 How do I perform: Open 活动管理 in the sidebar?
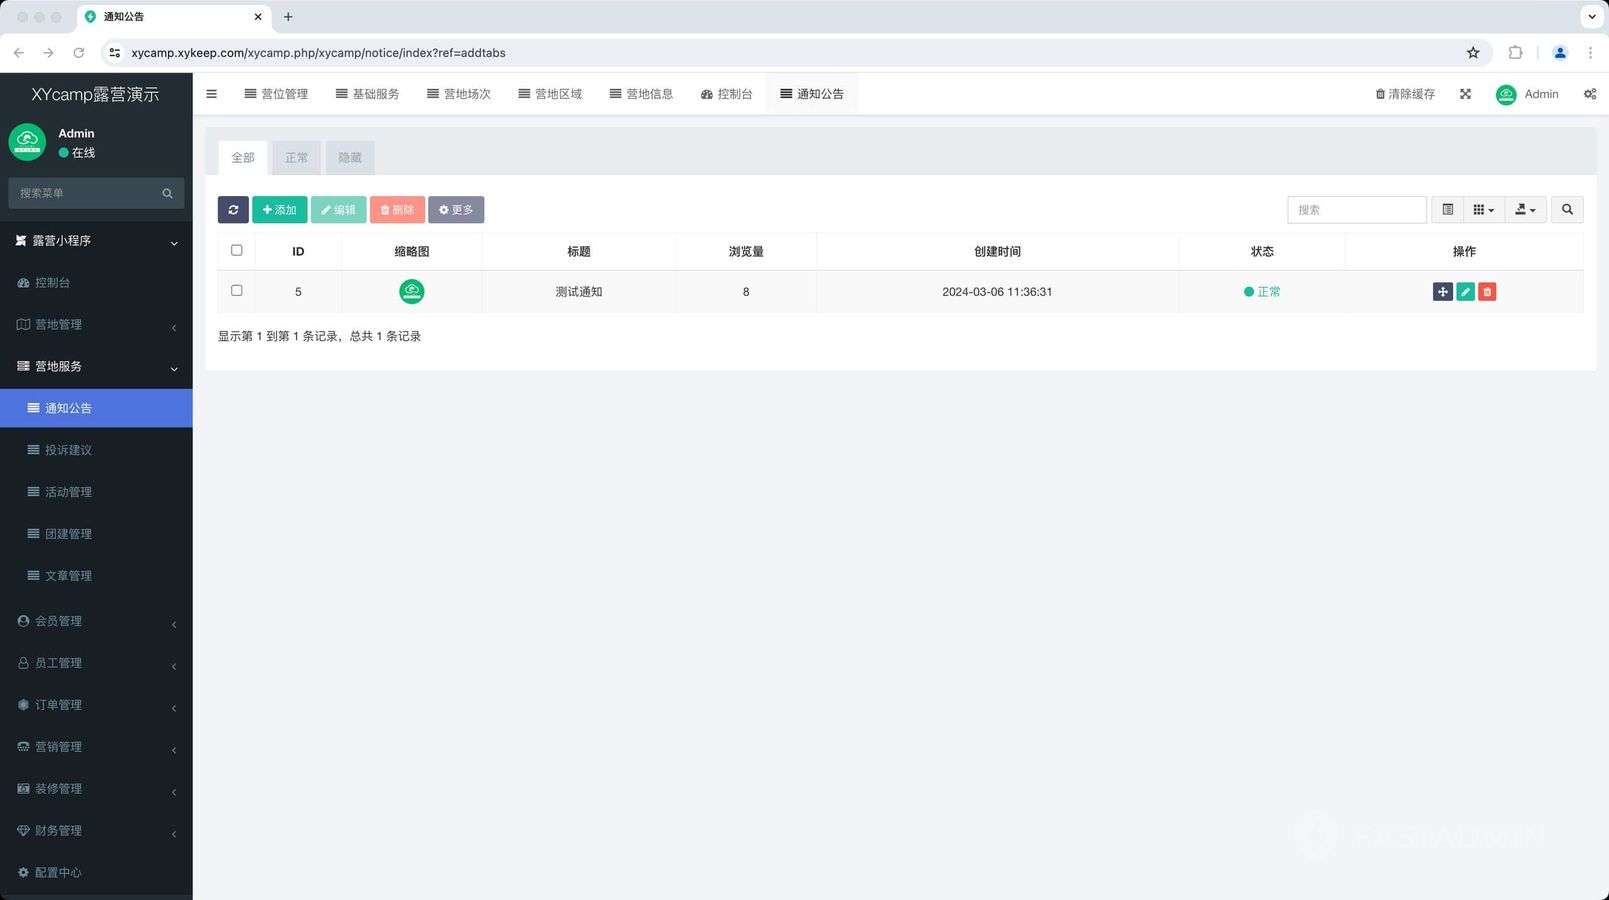(96, 493)
